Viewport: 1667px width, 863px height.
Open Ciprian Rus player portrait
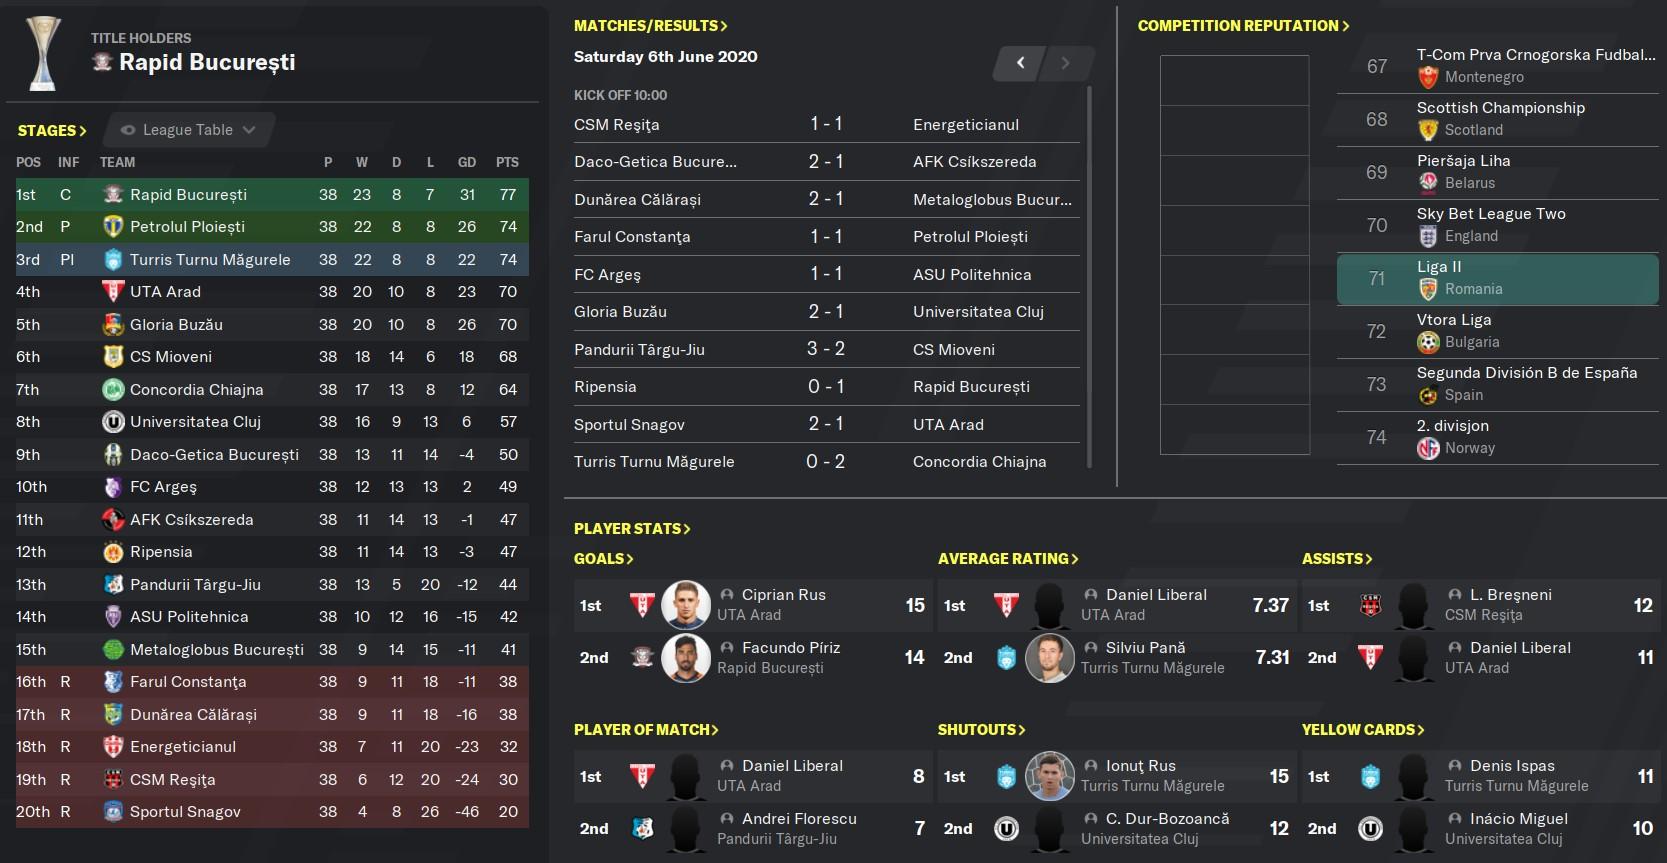point(686,605)
